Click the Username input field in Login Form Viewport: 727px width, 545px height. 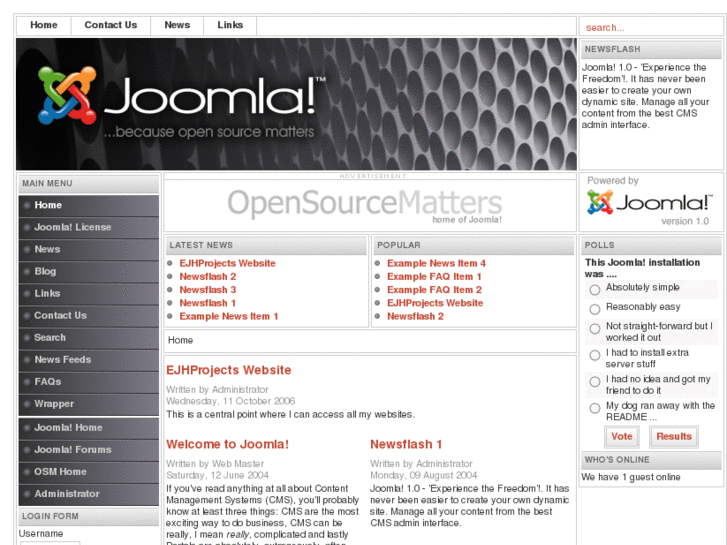[x=50, y=543]
